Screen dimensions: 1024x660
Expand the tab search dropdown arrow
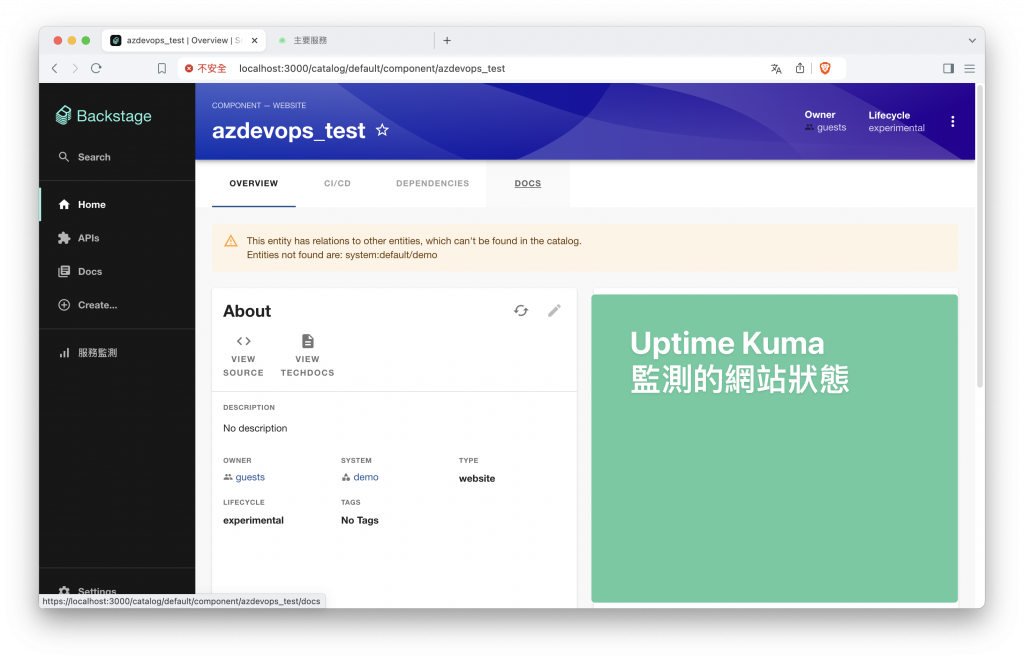tap(972, 40)
